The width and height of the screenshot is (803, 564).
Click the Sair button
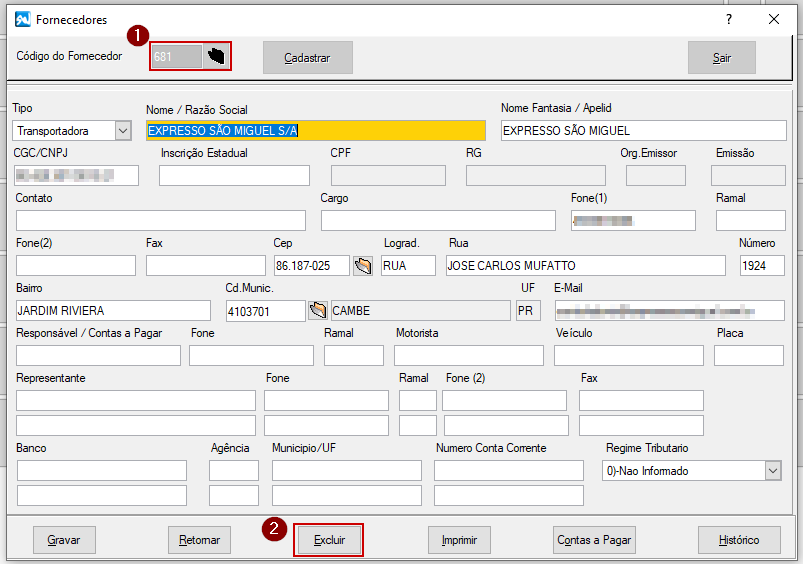pos(722,57)
